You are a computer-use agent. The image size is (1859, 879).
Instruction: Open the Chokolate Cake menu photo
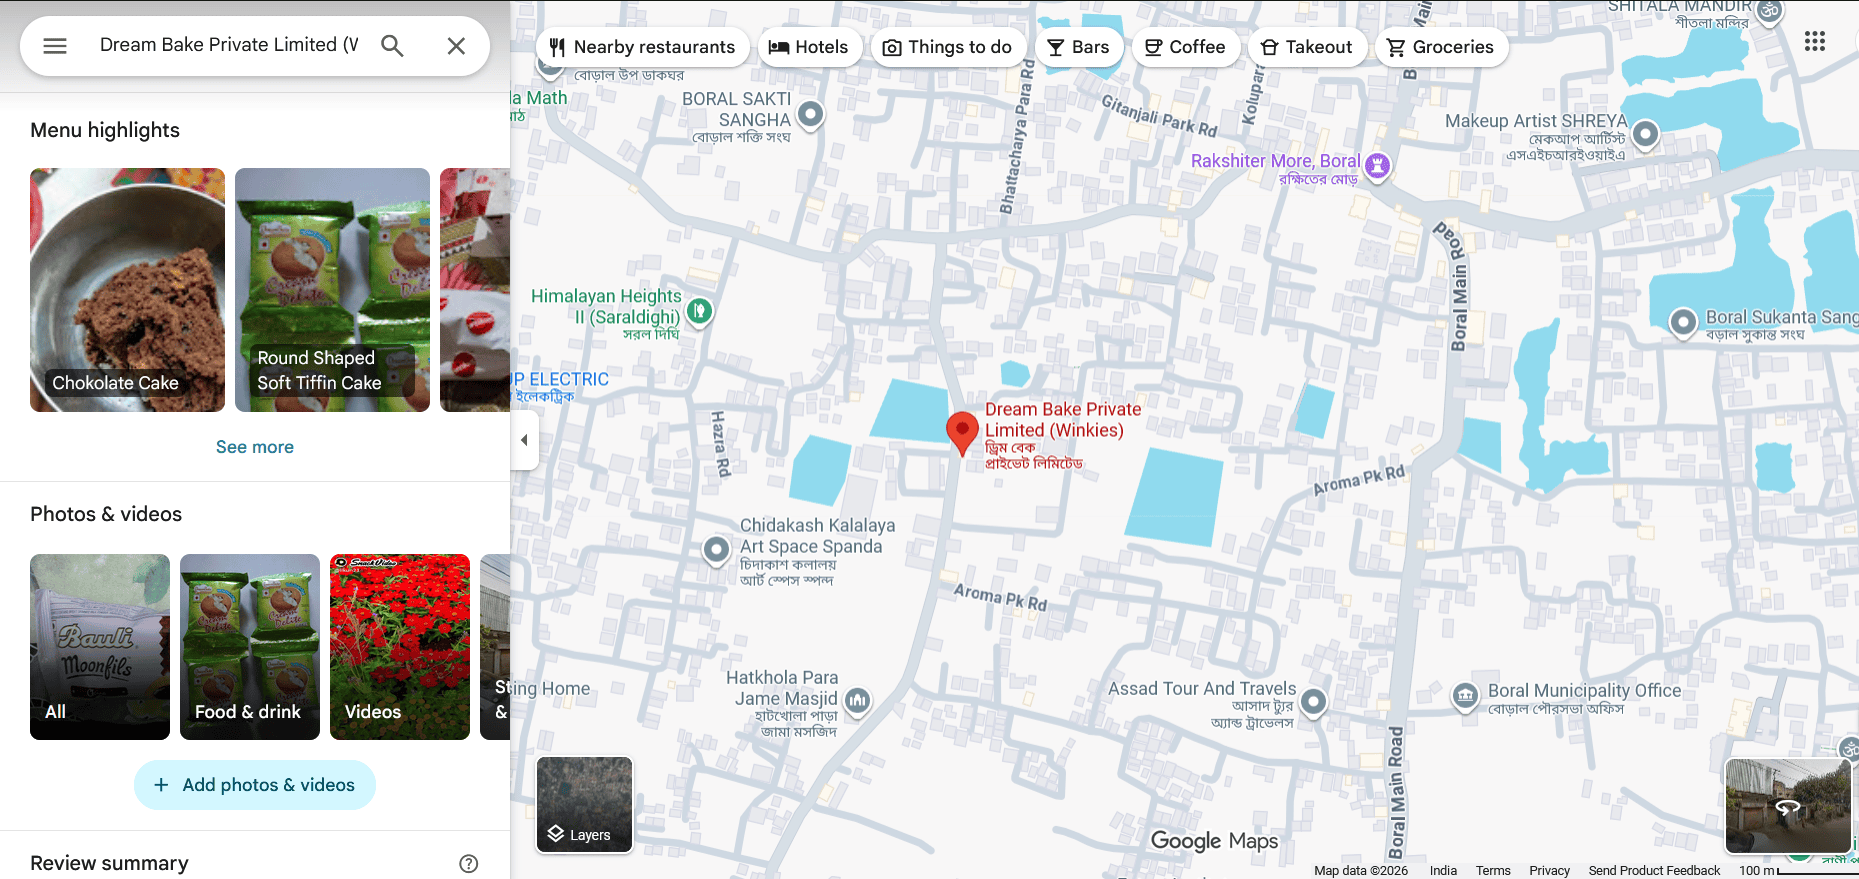128,290
